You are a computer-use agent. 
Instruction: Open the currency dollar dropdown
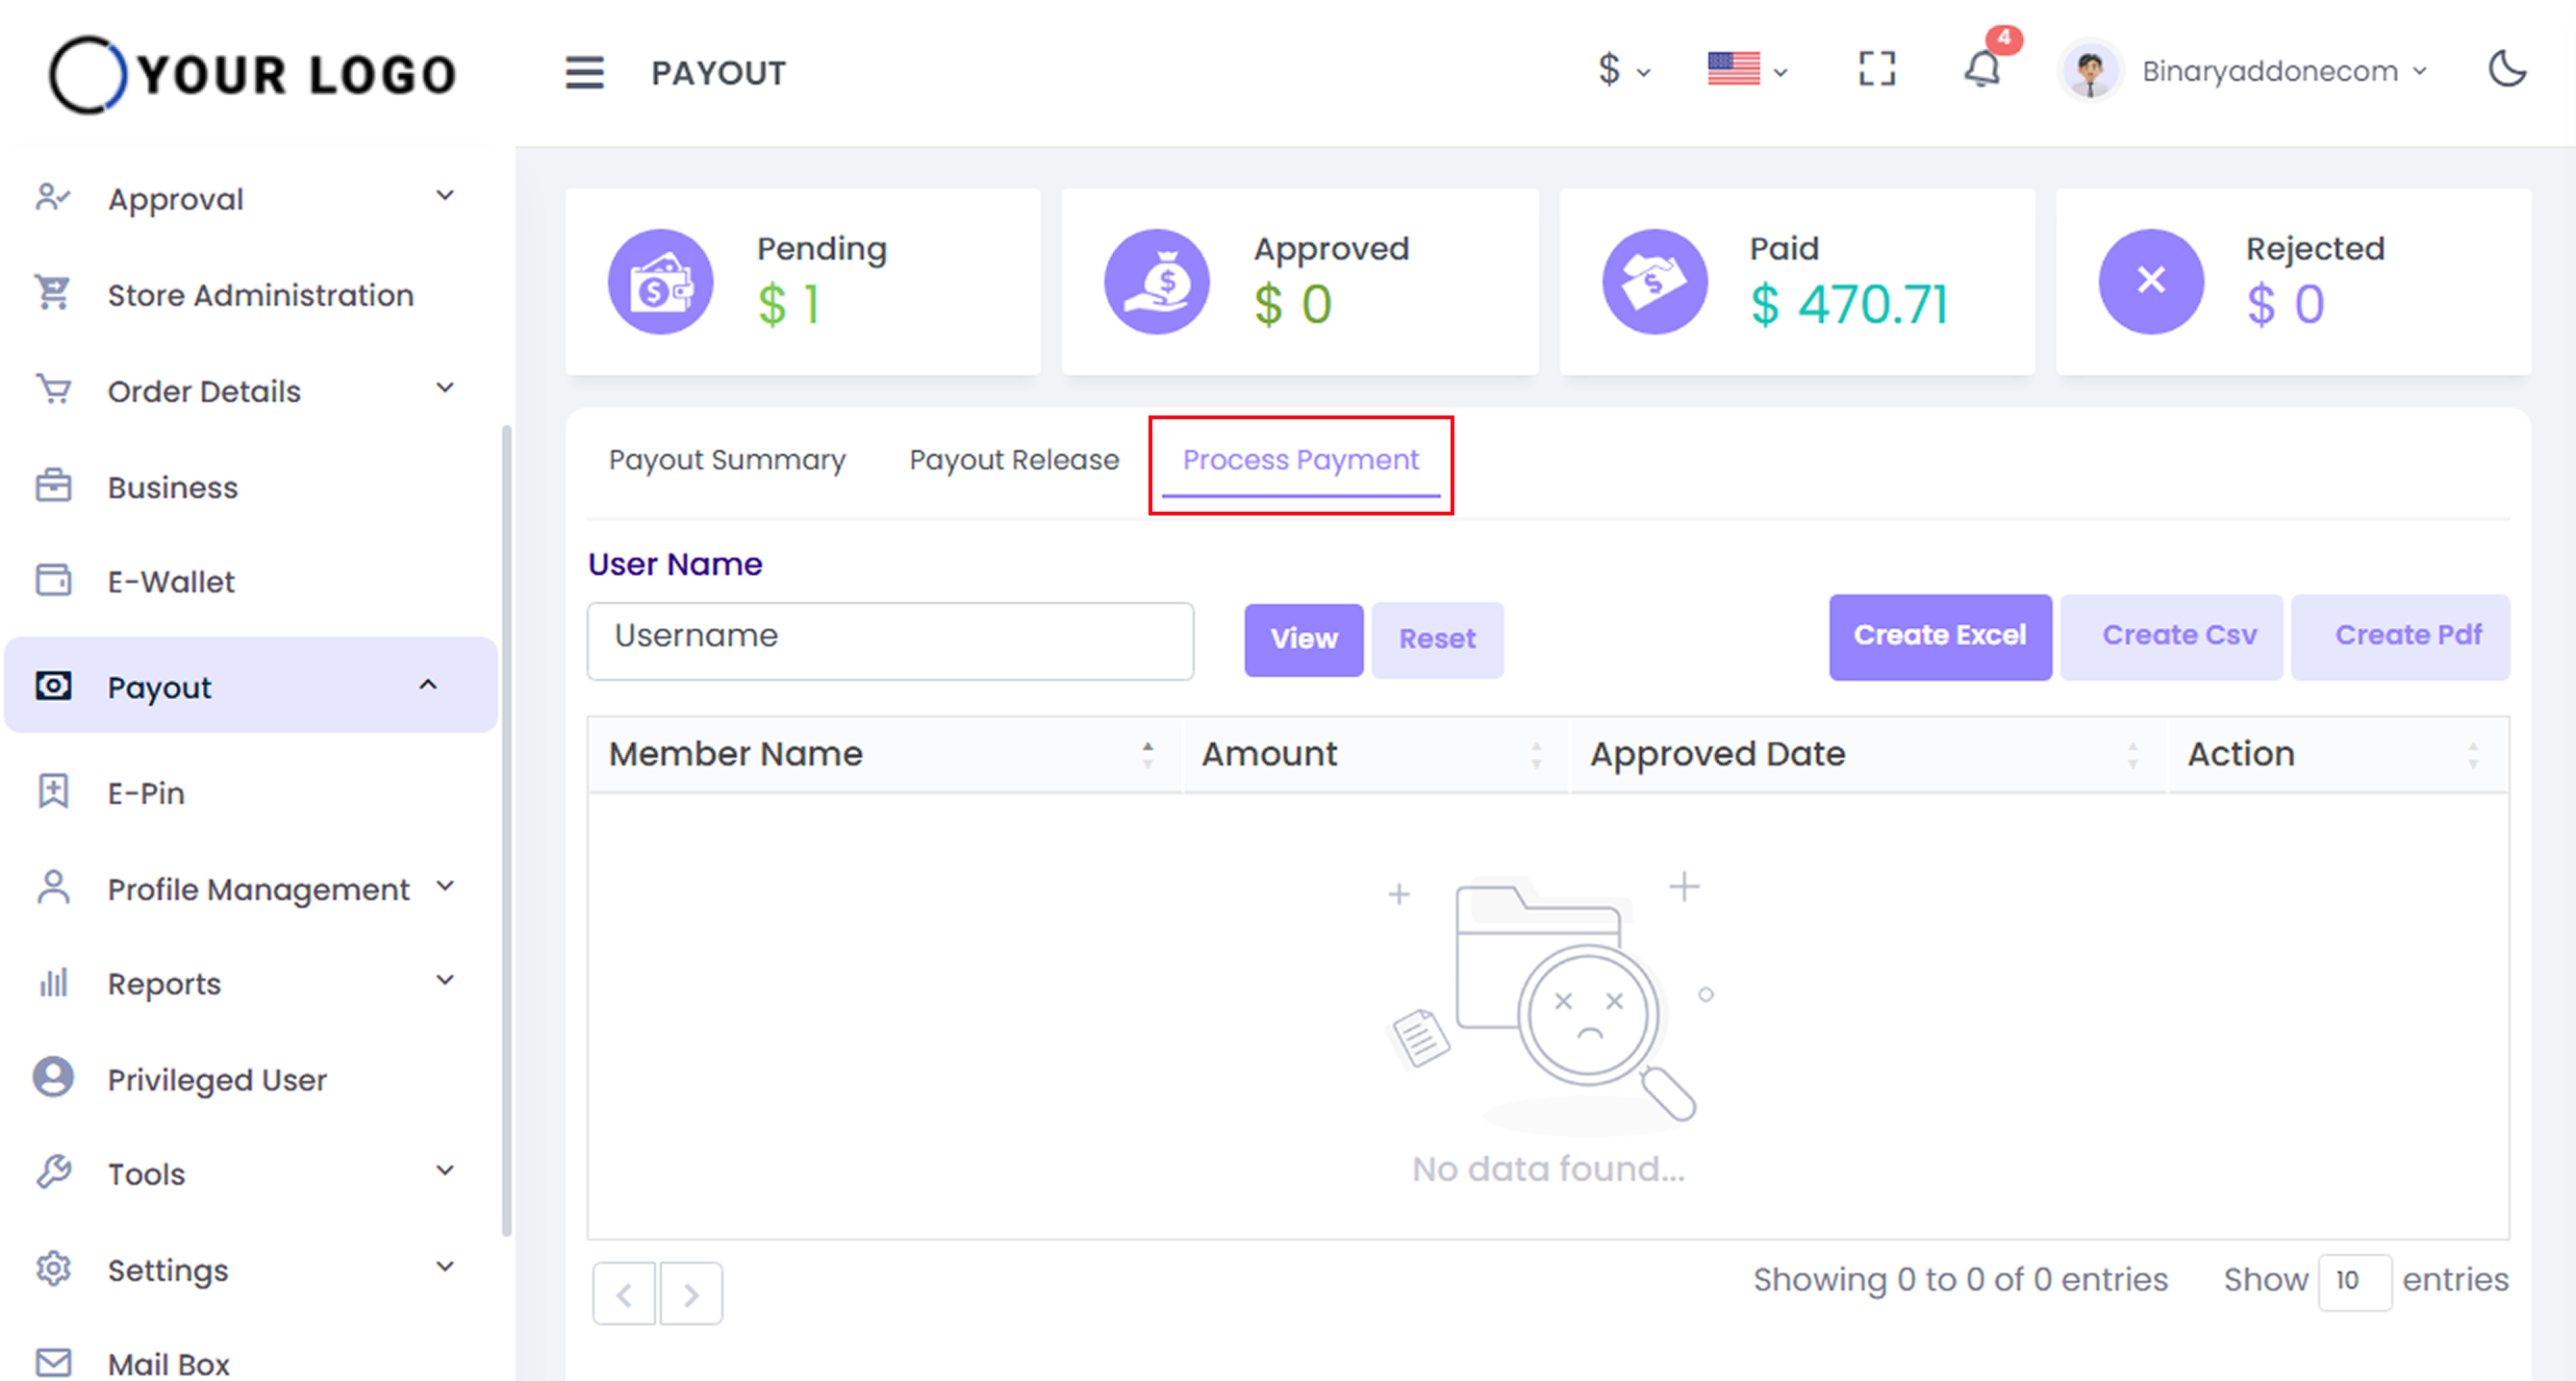coord(1624,70)
